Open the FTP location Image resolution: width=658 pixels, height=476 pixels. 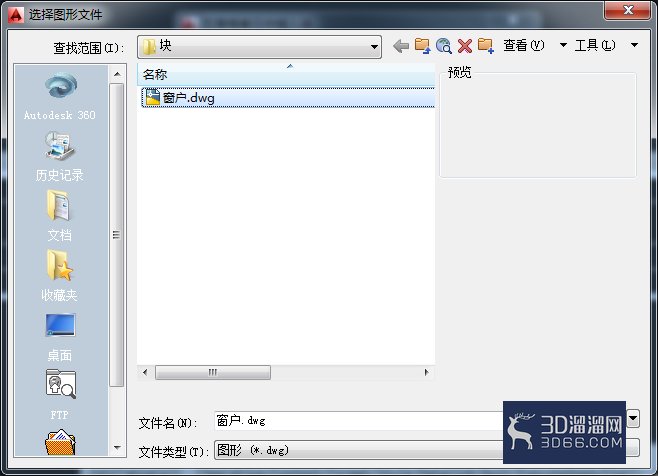coord(60,395)
